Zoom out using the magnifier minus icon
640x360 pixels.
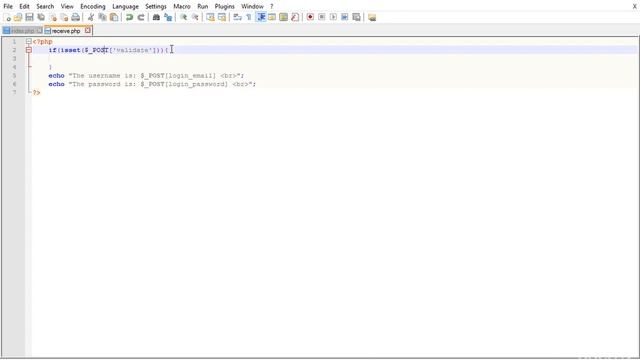tap(195, 17)
